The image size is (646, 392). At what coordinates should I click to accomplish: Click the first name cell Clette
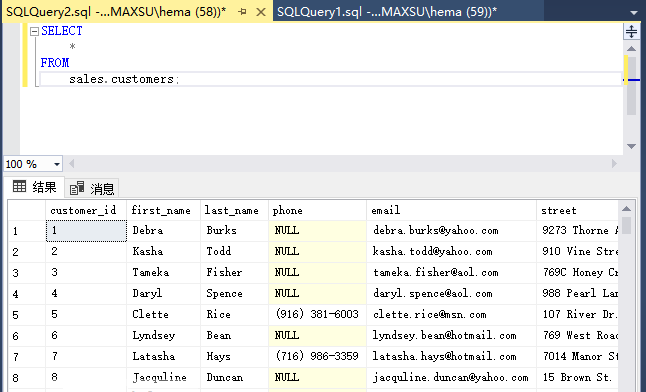164,315
